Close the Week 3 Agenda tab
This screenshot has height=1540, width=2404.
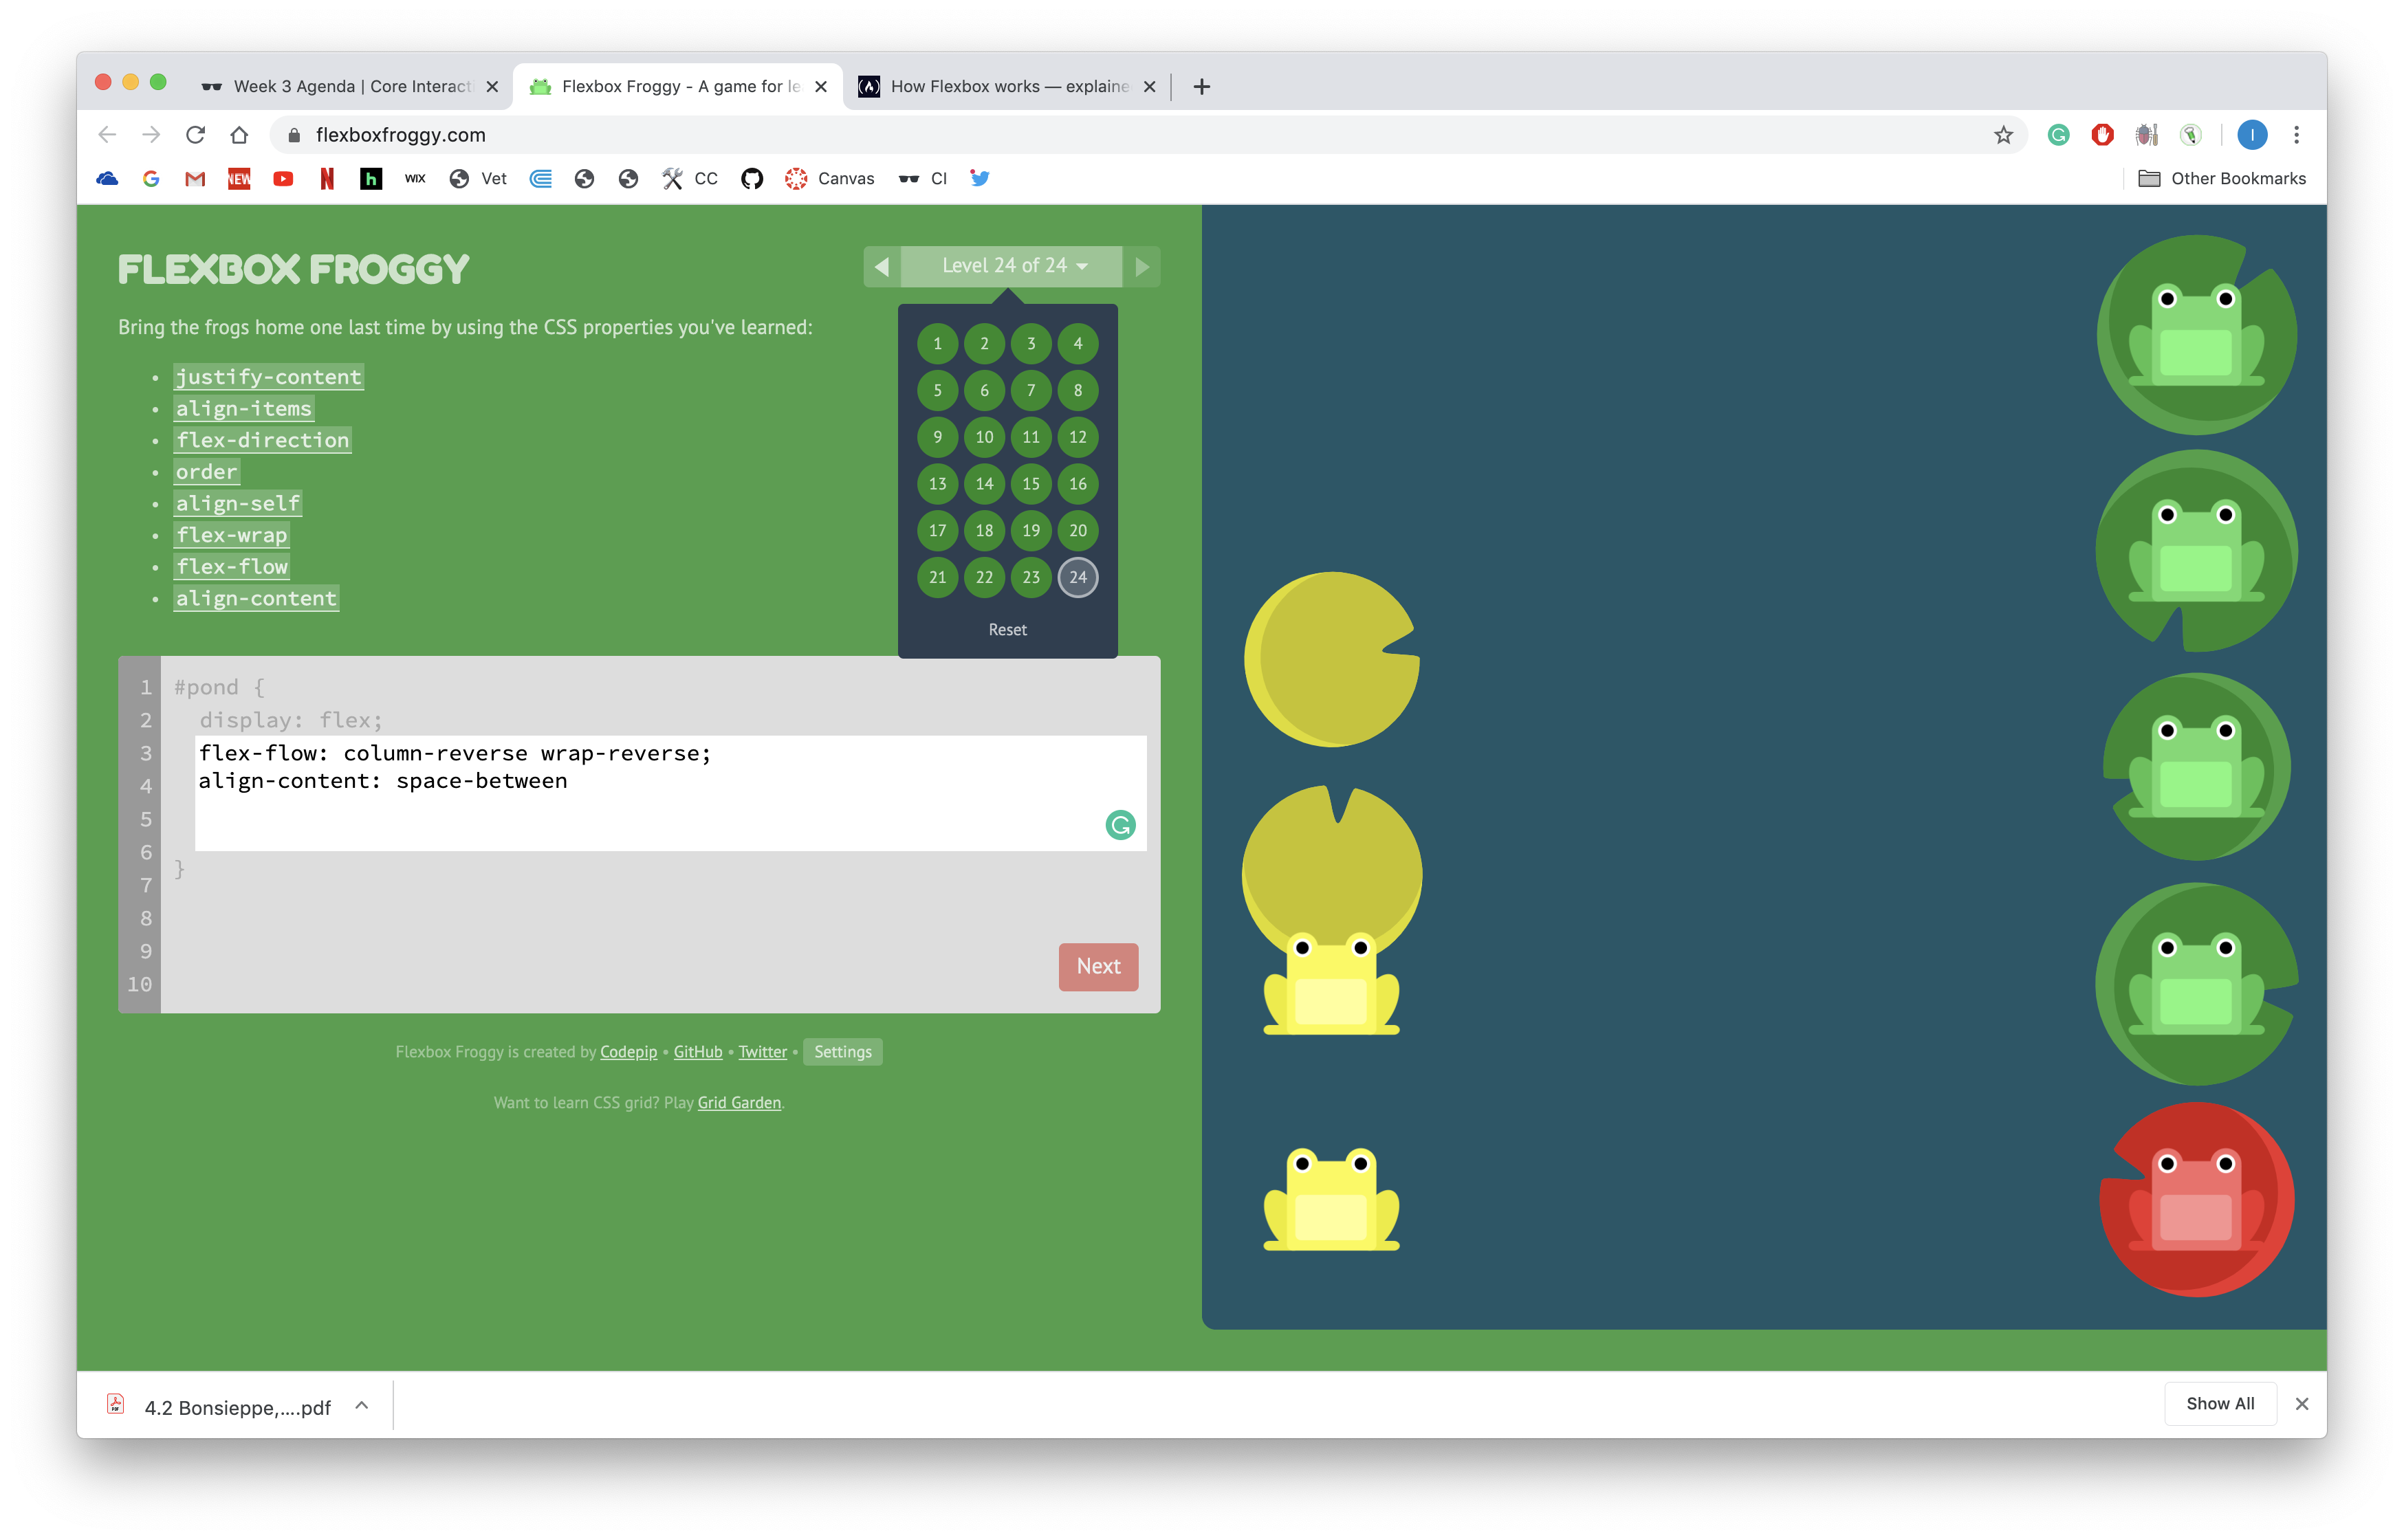coord(492,87)
